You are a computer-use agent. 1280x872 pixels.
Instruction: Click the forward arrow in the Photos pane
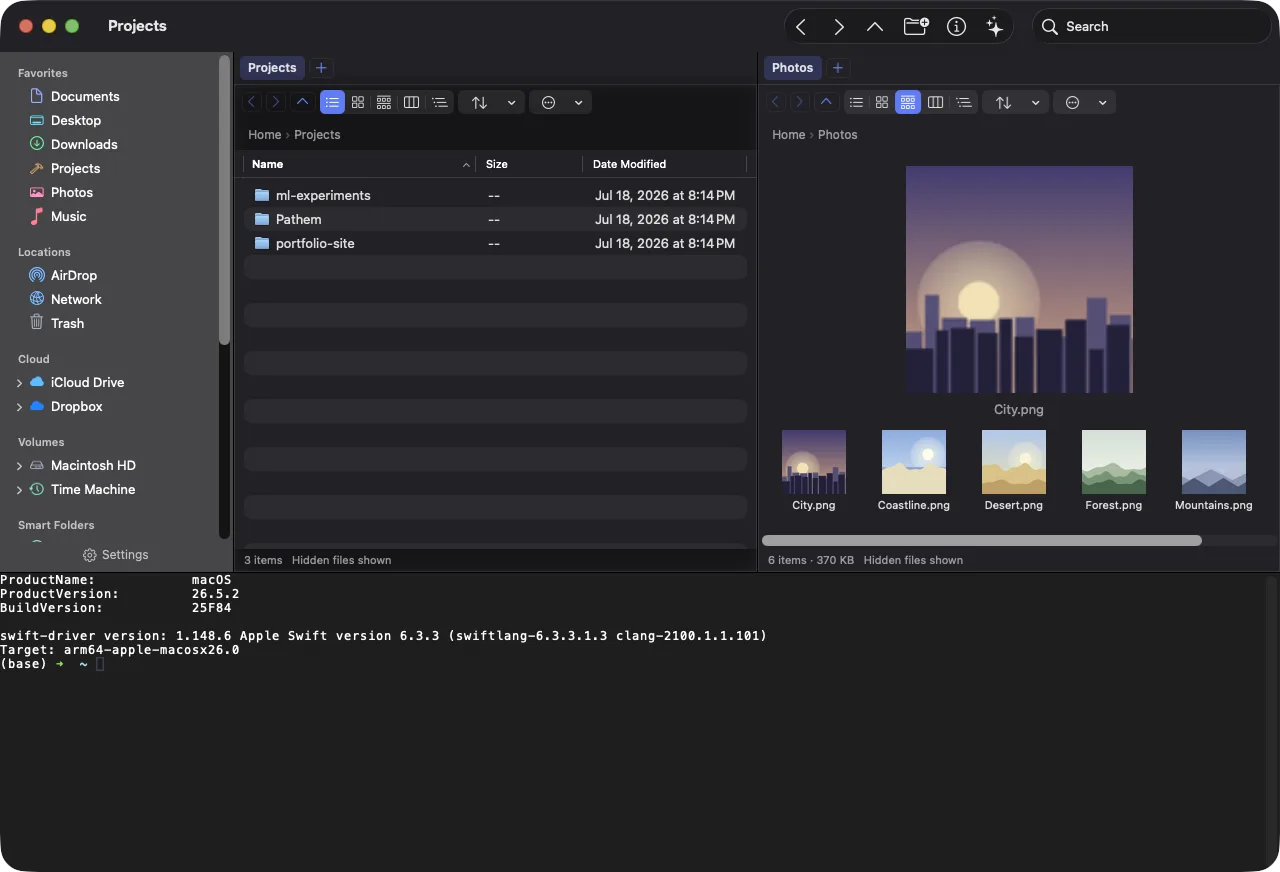799,102
